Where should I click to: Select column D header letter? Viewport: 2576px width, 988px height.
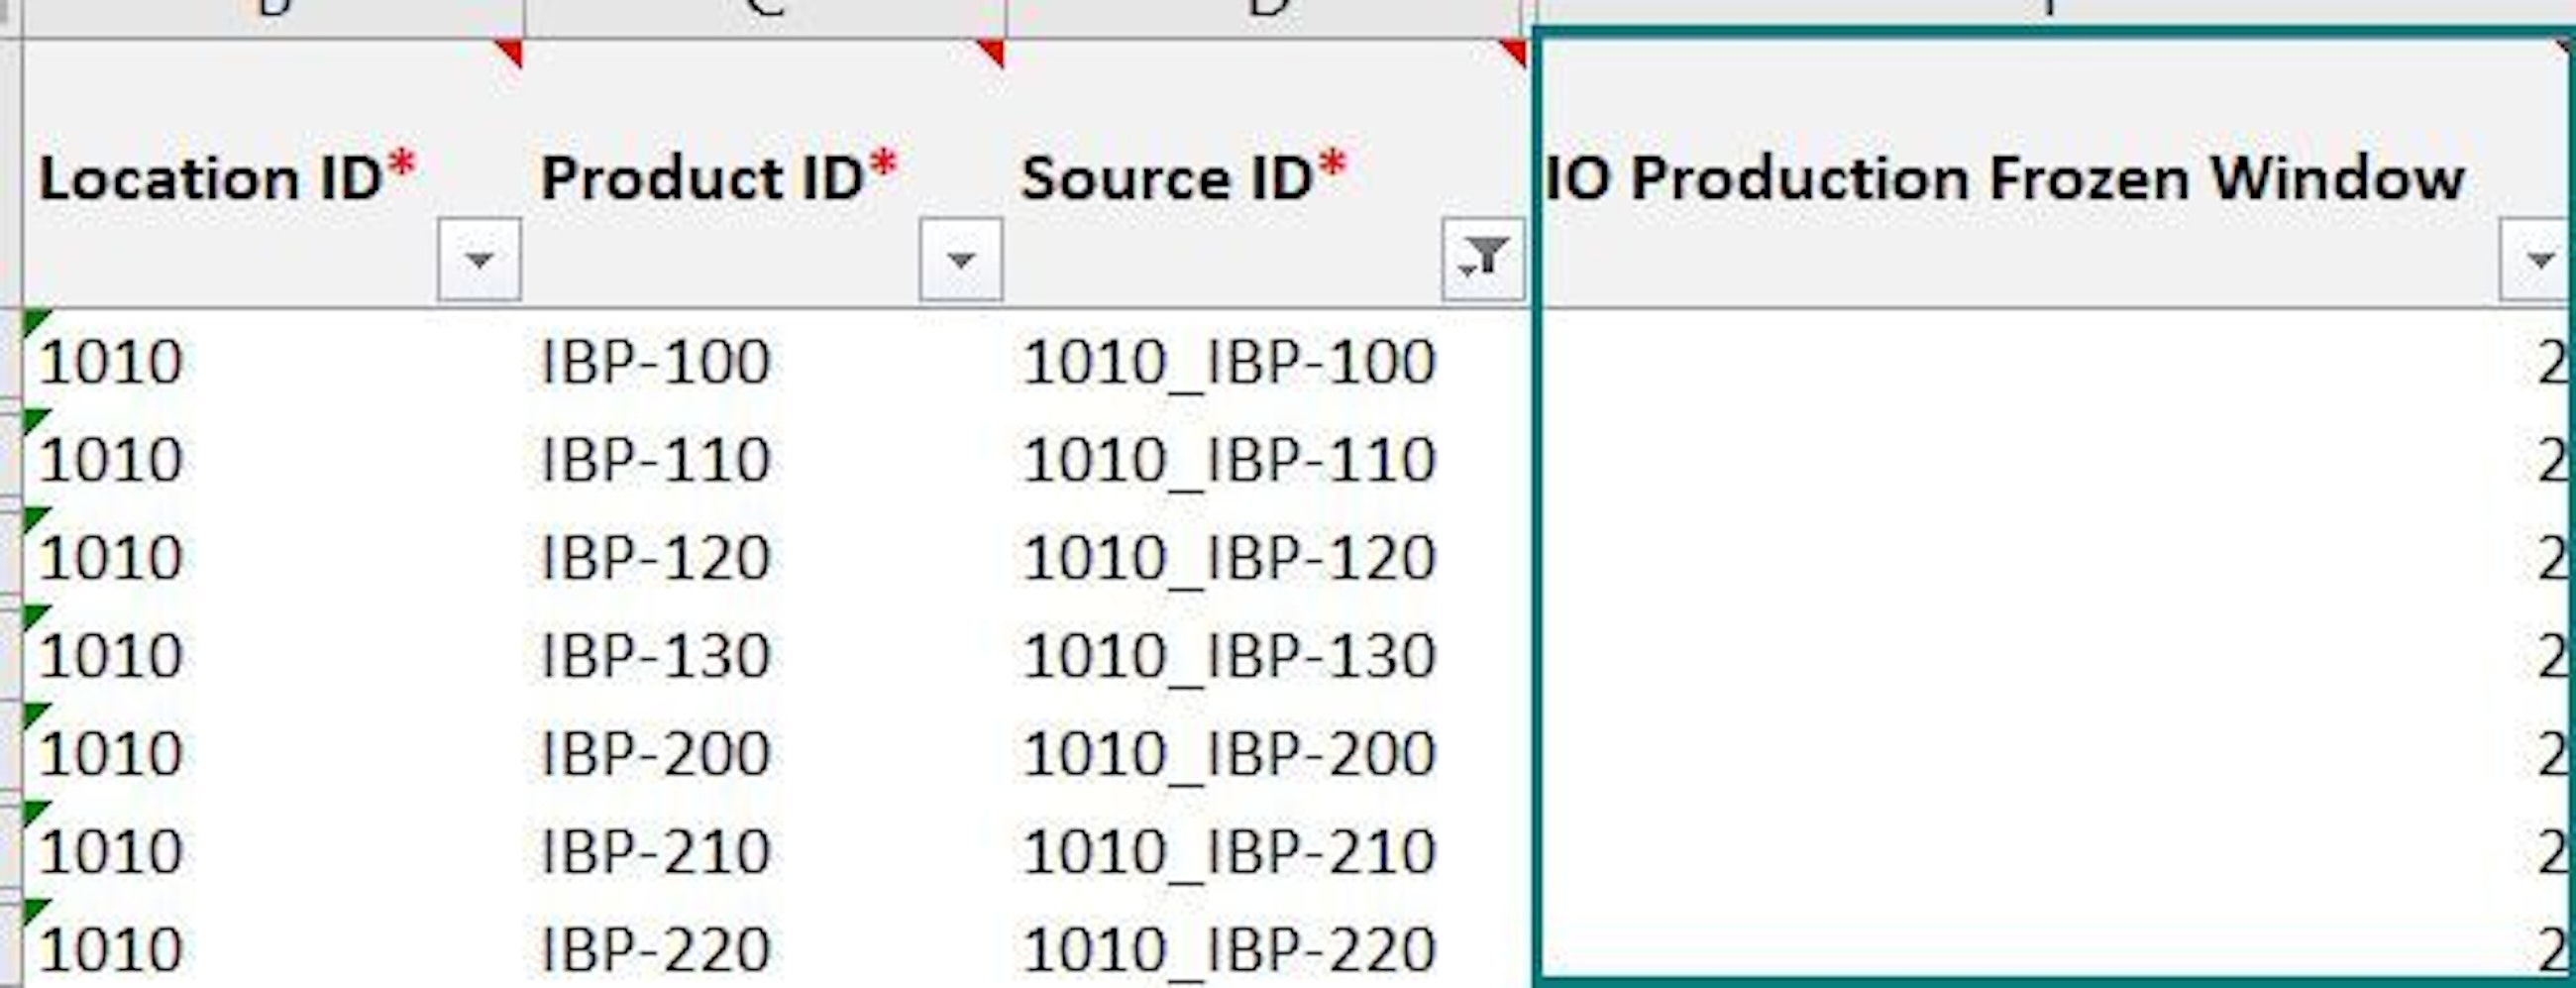coord(1267,10)
